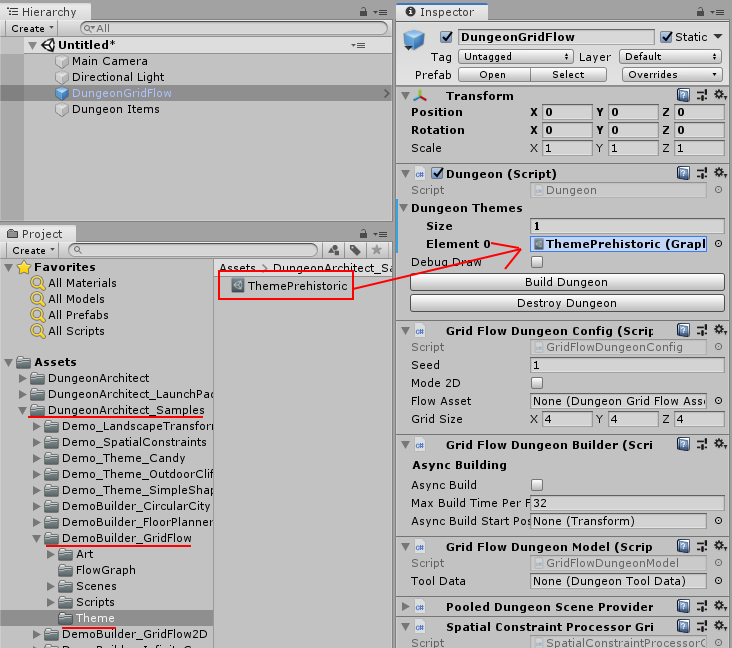
Task: Disable the Dungeon (Script) component checkbox
Action: click(x=437, y=173)
